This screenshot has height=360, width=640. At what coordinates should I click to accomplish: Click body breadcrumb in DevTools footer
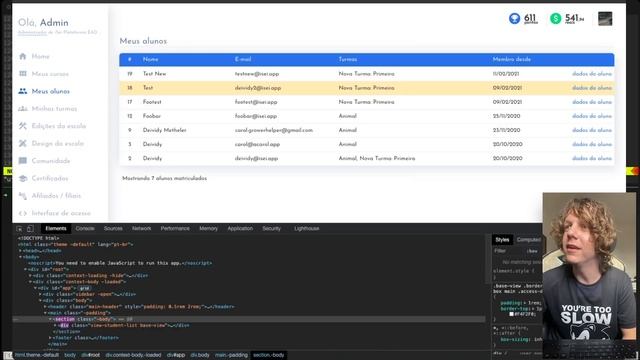pyautogui.click(x=70, y=355)
